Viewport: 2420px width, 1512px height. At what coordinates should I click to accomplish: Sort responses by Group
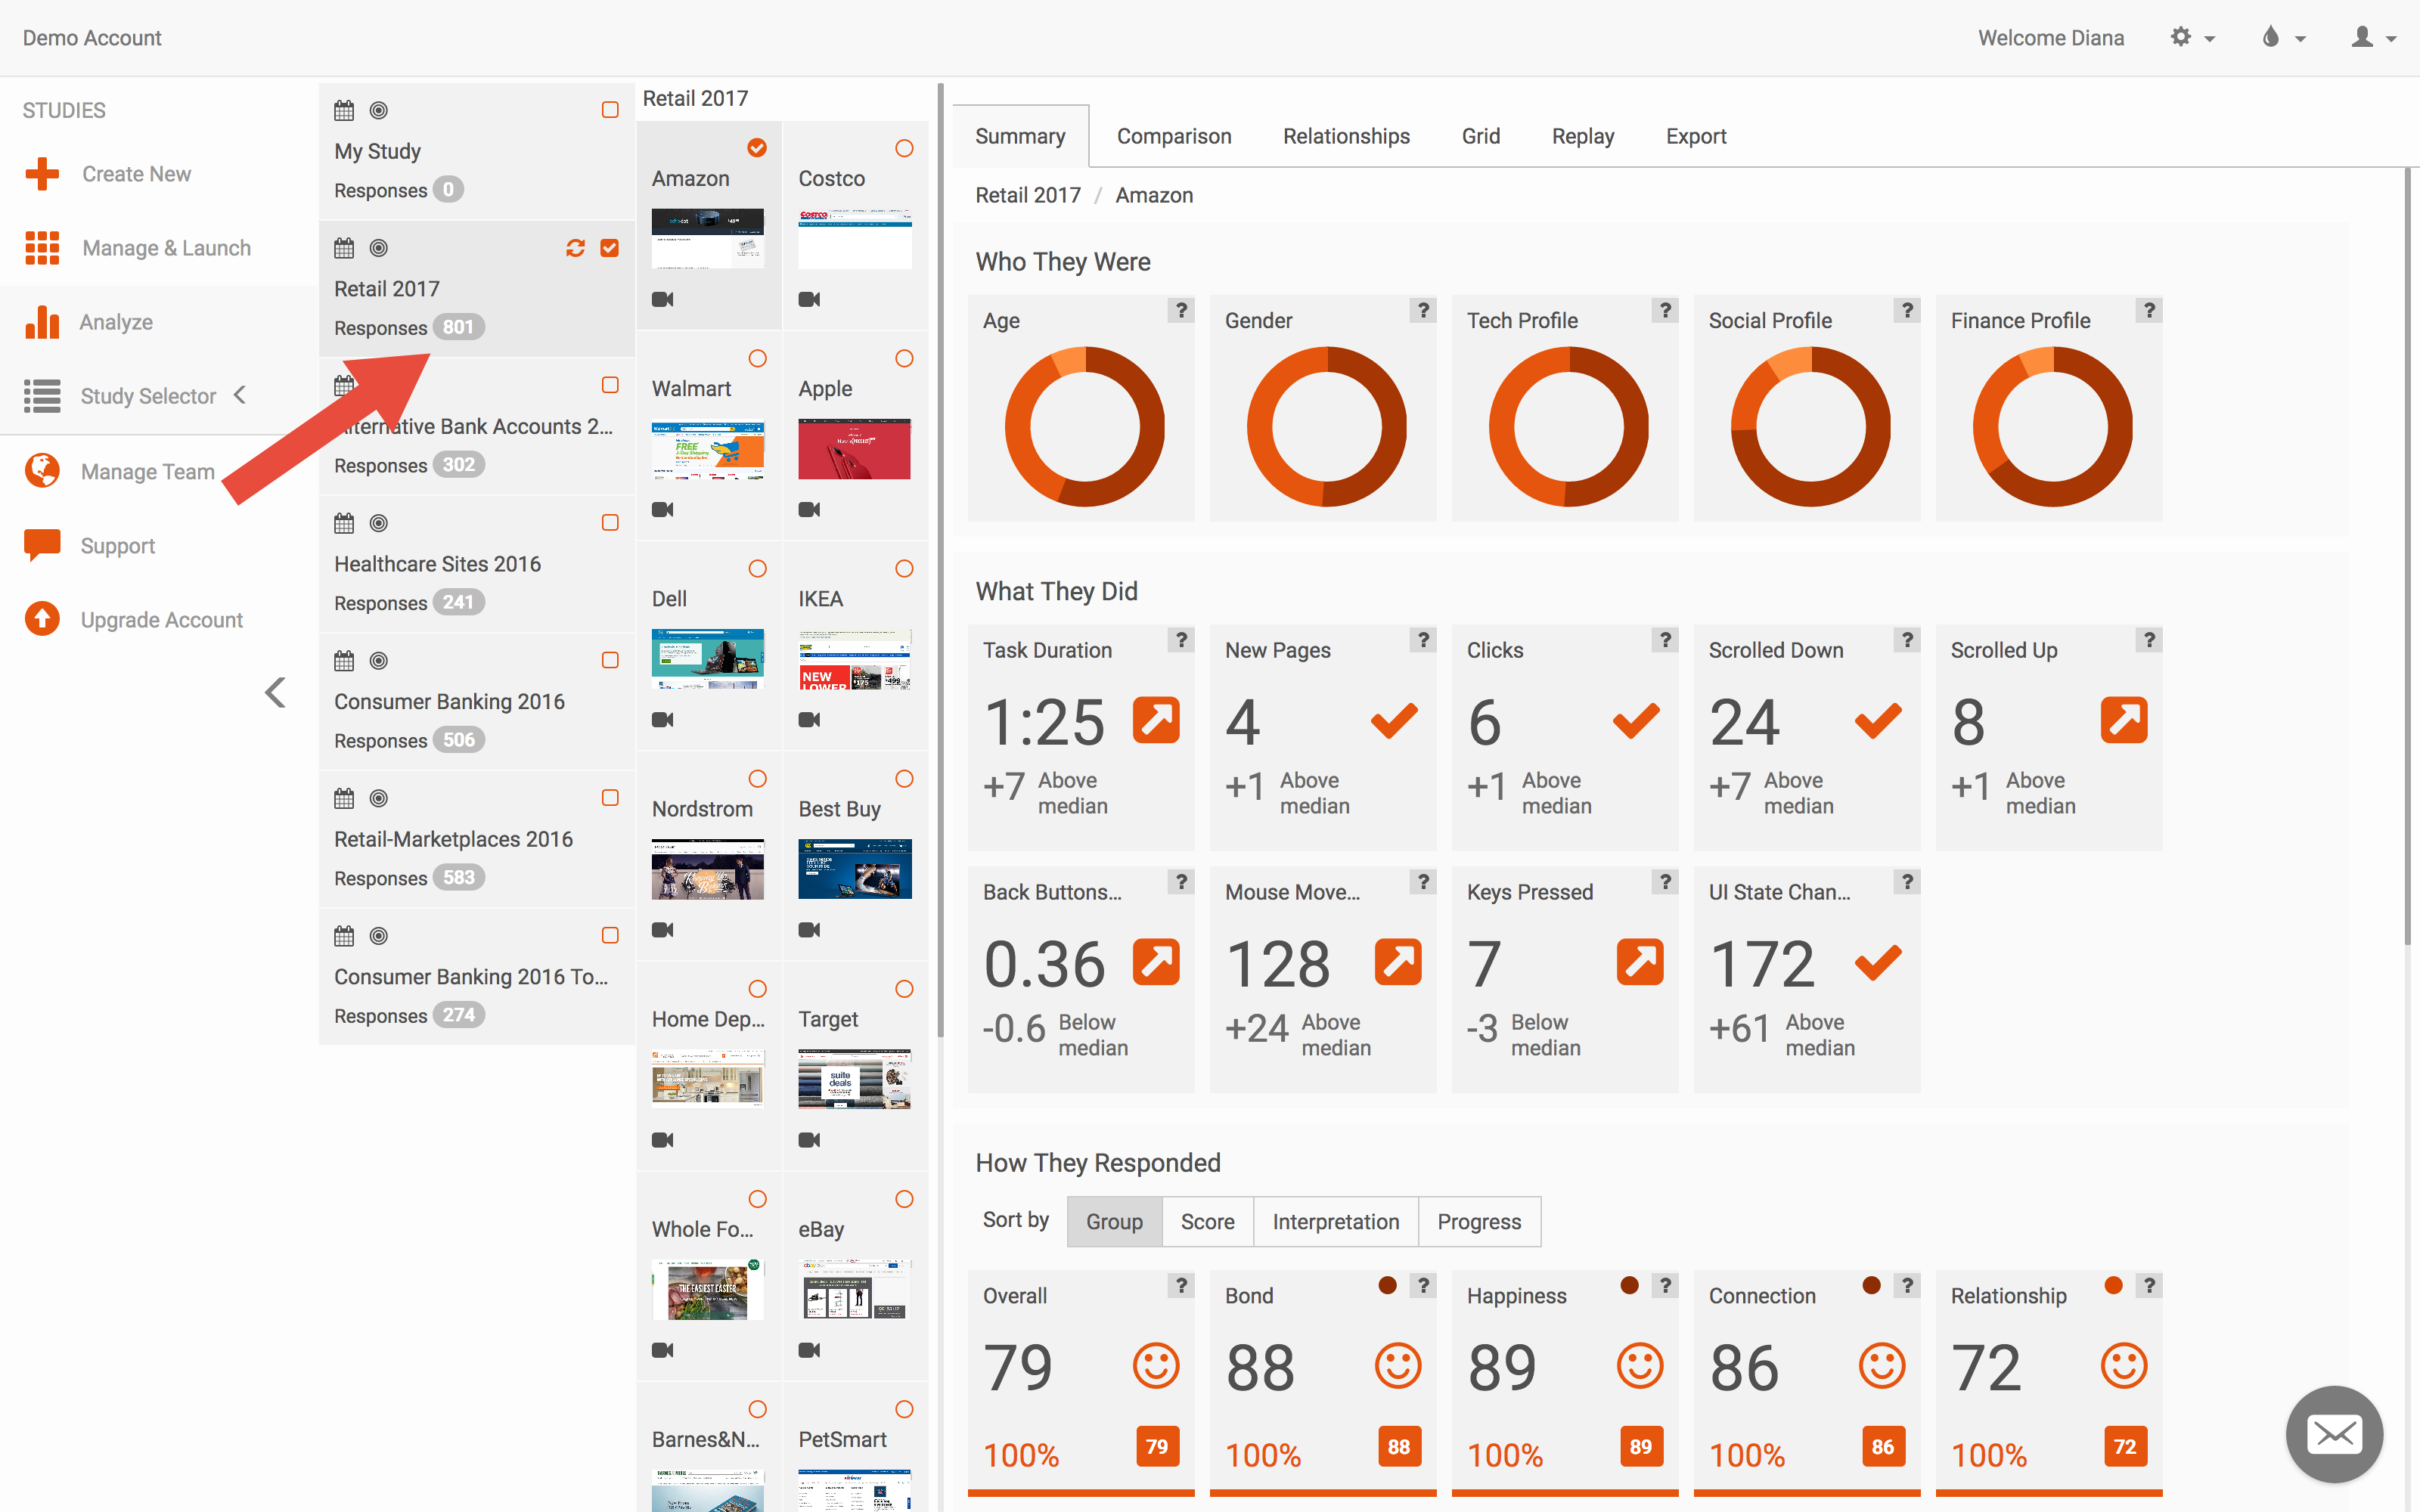[1114, 1221]
